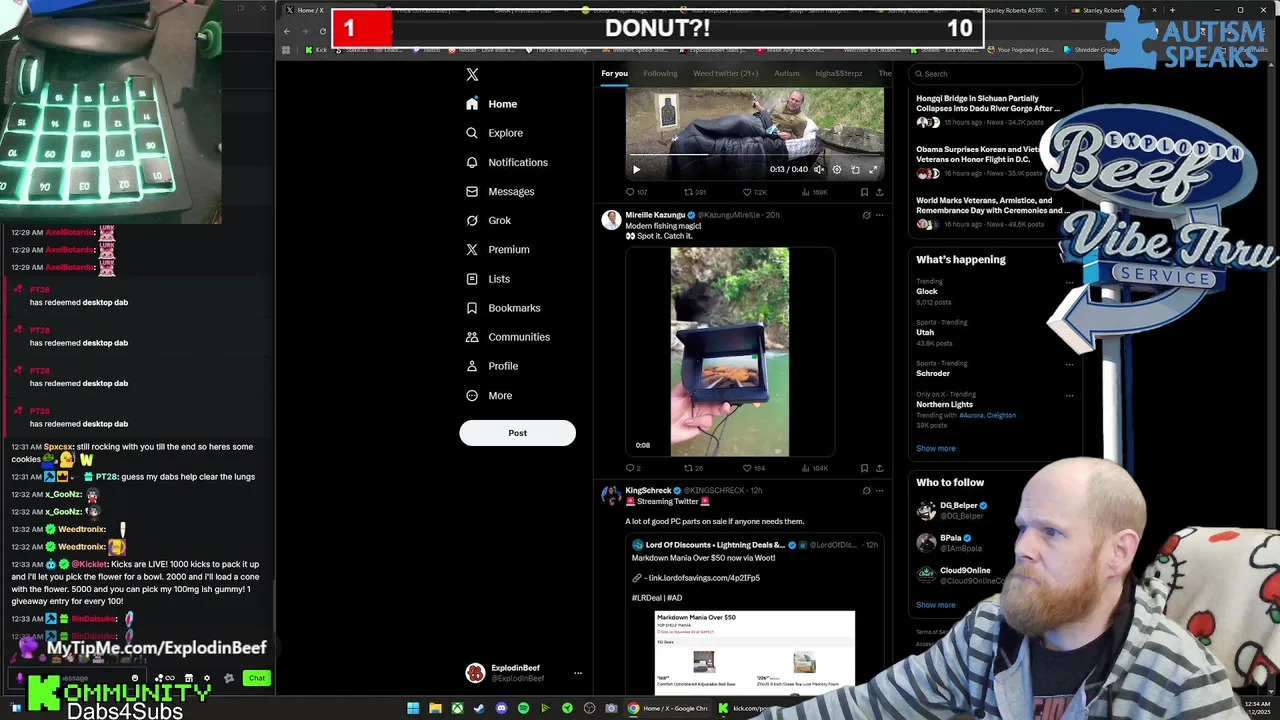Seek on the top video's progress bar
The image size is (1280, 720).
(754, 156)
